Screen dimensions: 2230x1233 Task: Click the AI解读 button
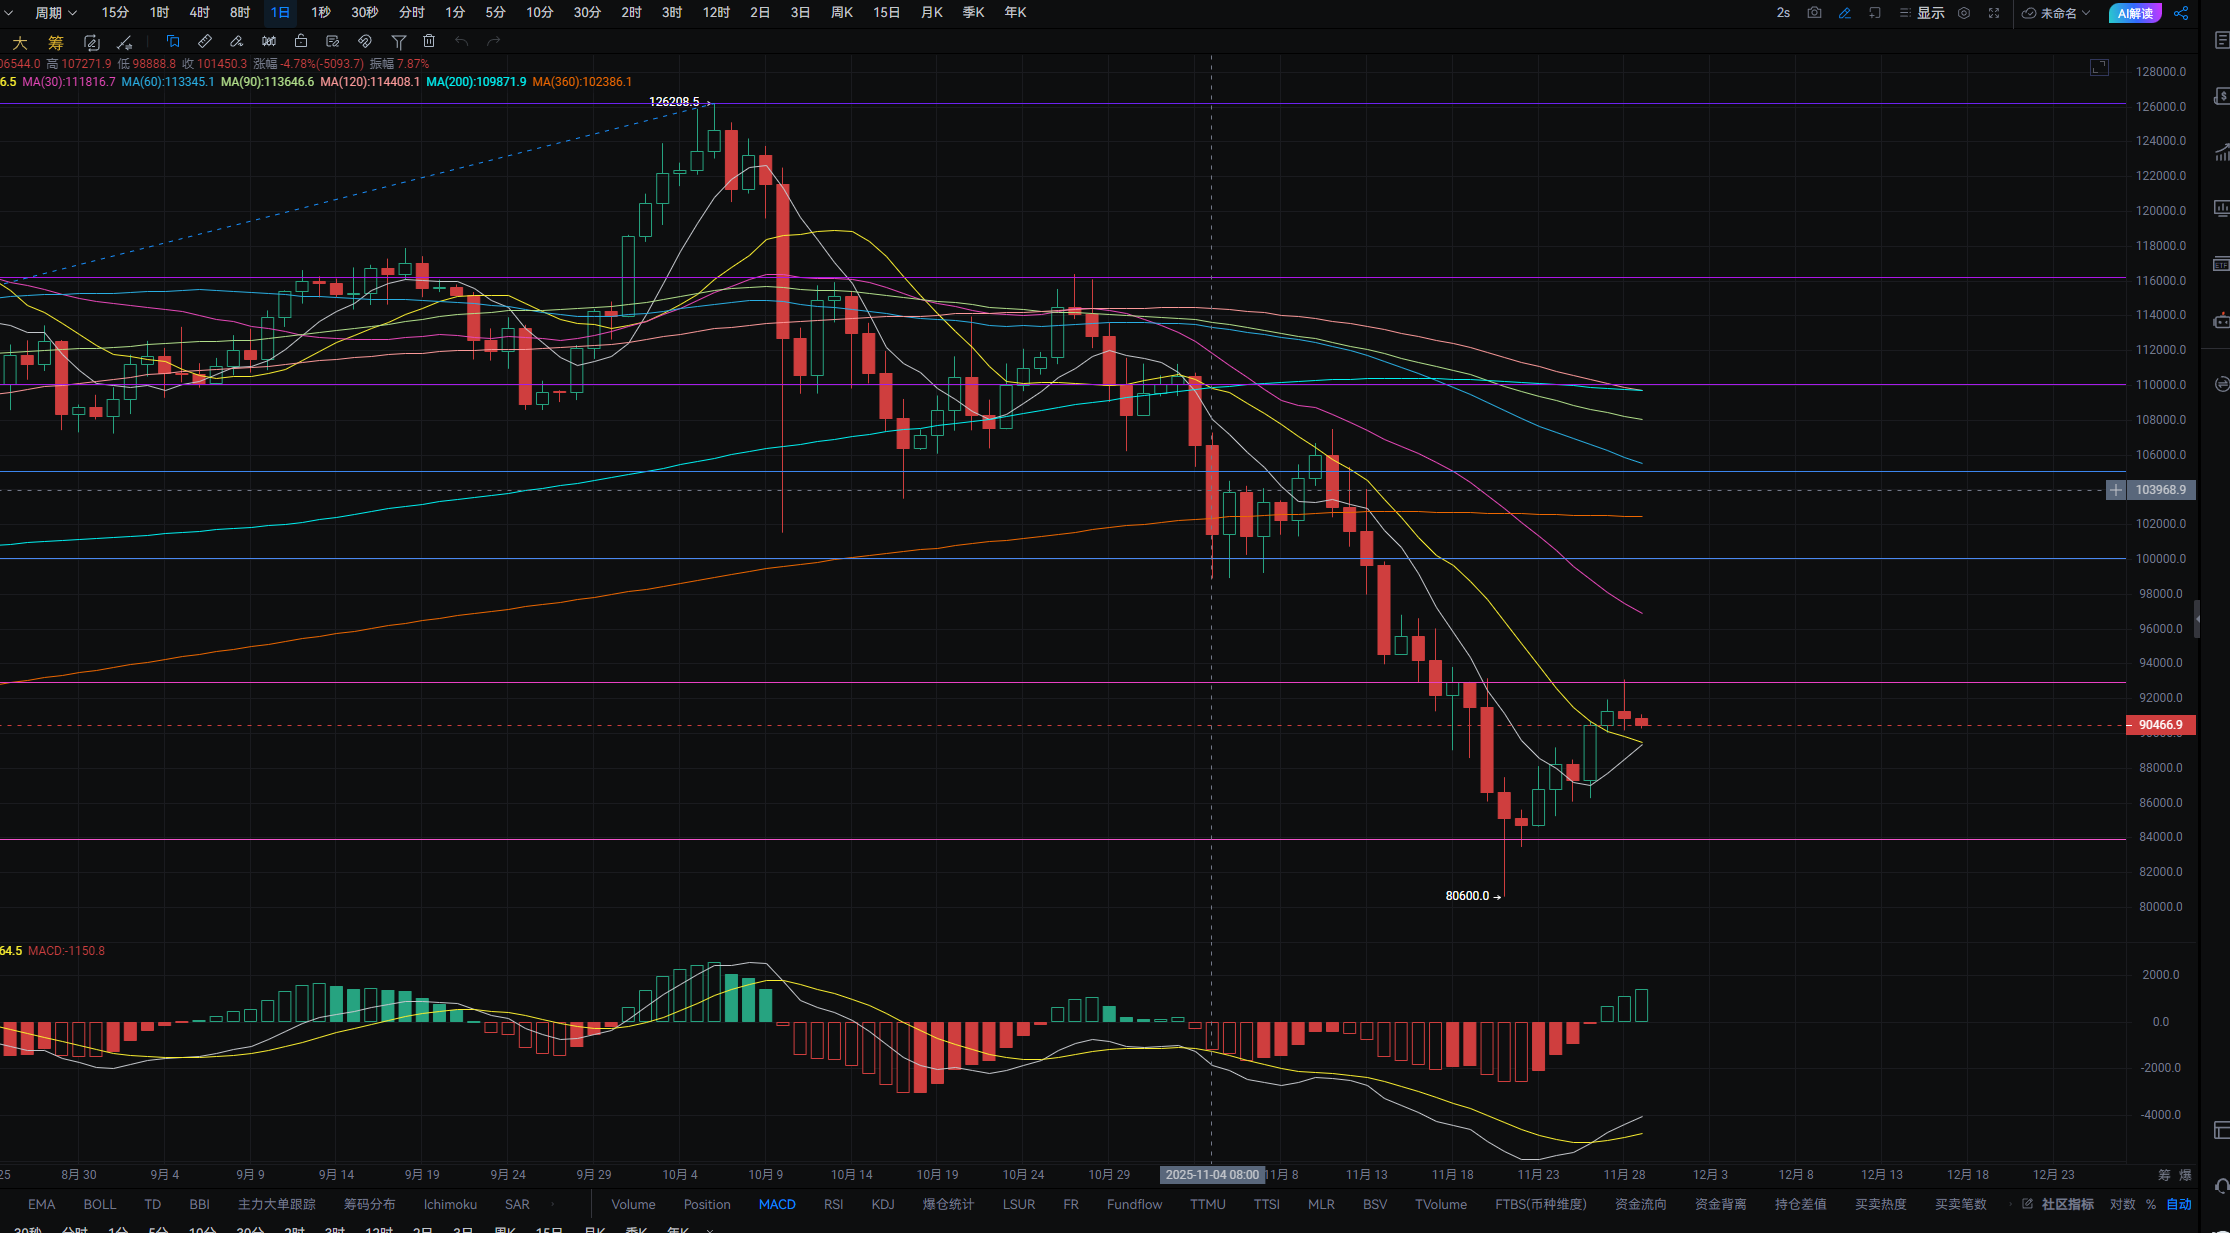click(x=2135, y=13)
